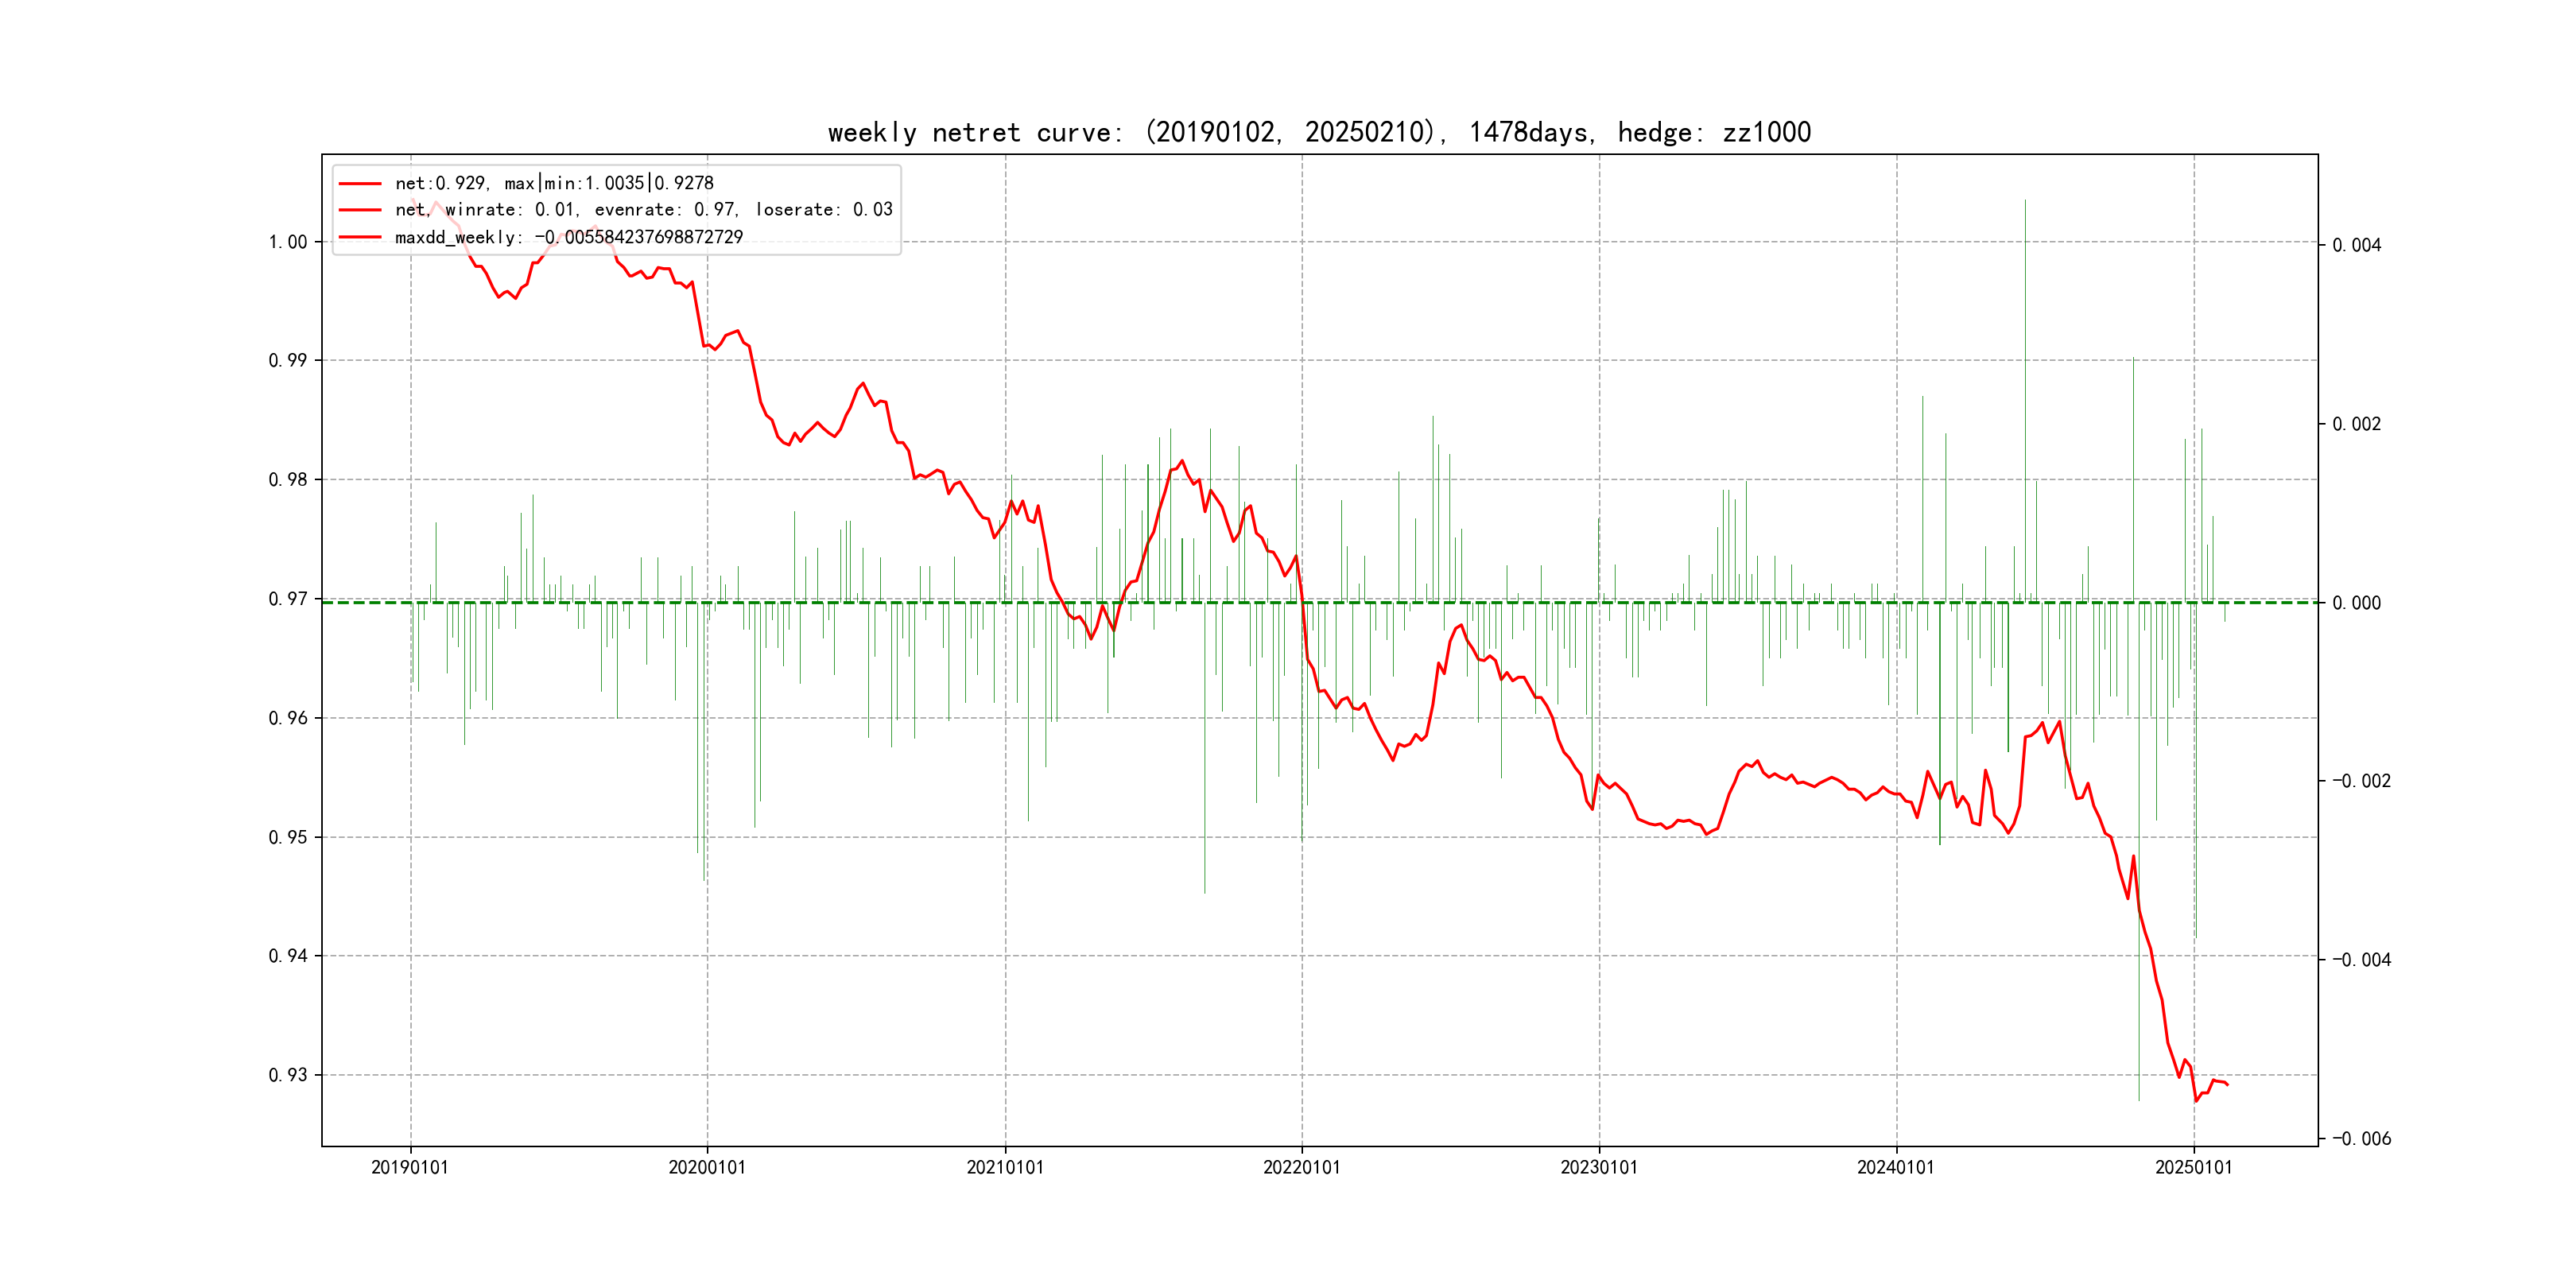This screenshot has height=1288, width=2576.
Task: Click the 0.93 left y-axis label
Action: pyautogui.click(x=288, y=1075)
